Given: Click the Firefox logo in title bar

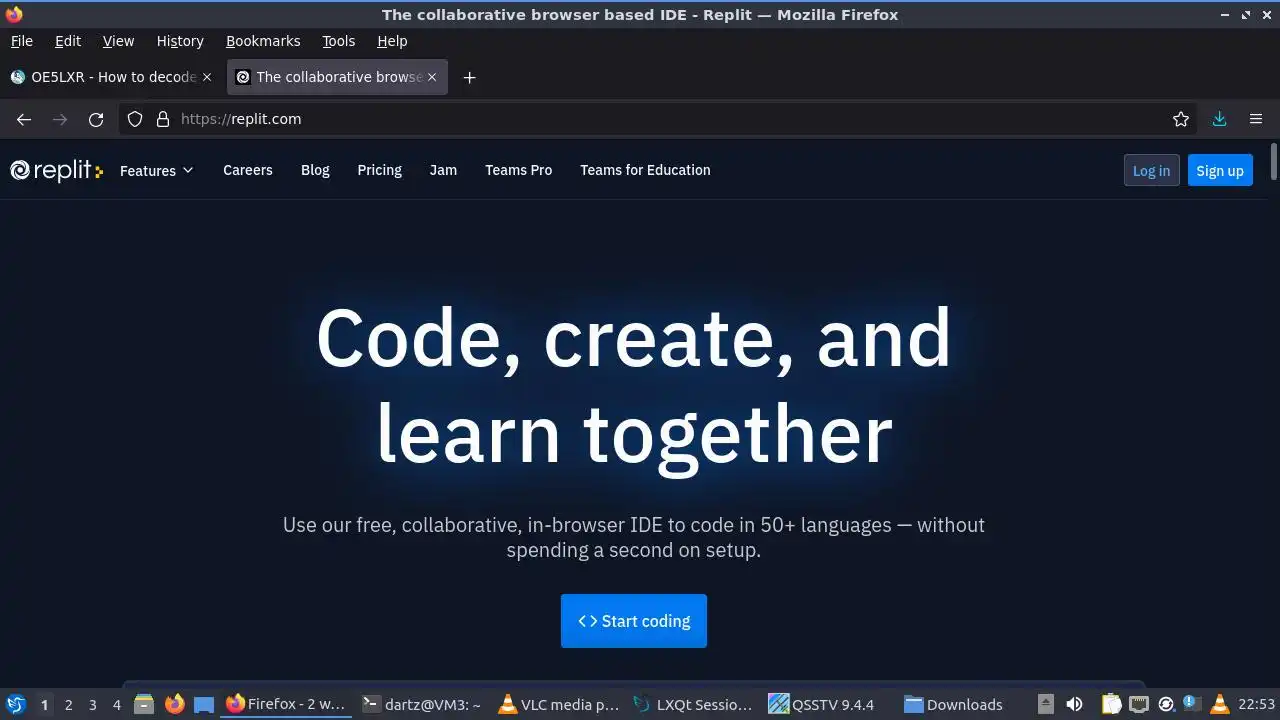Looking at the screenshot, I should click(14, 14).
